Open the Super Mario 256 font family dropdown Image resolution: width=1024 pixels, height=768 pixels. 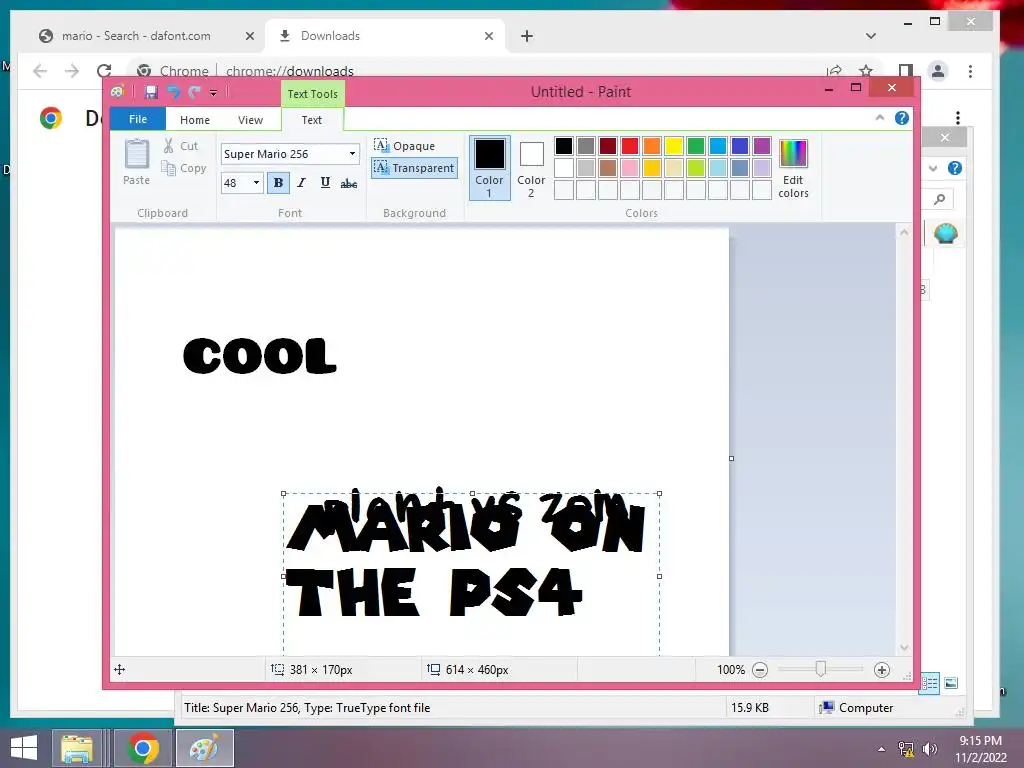tap(352, 153)
